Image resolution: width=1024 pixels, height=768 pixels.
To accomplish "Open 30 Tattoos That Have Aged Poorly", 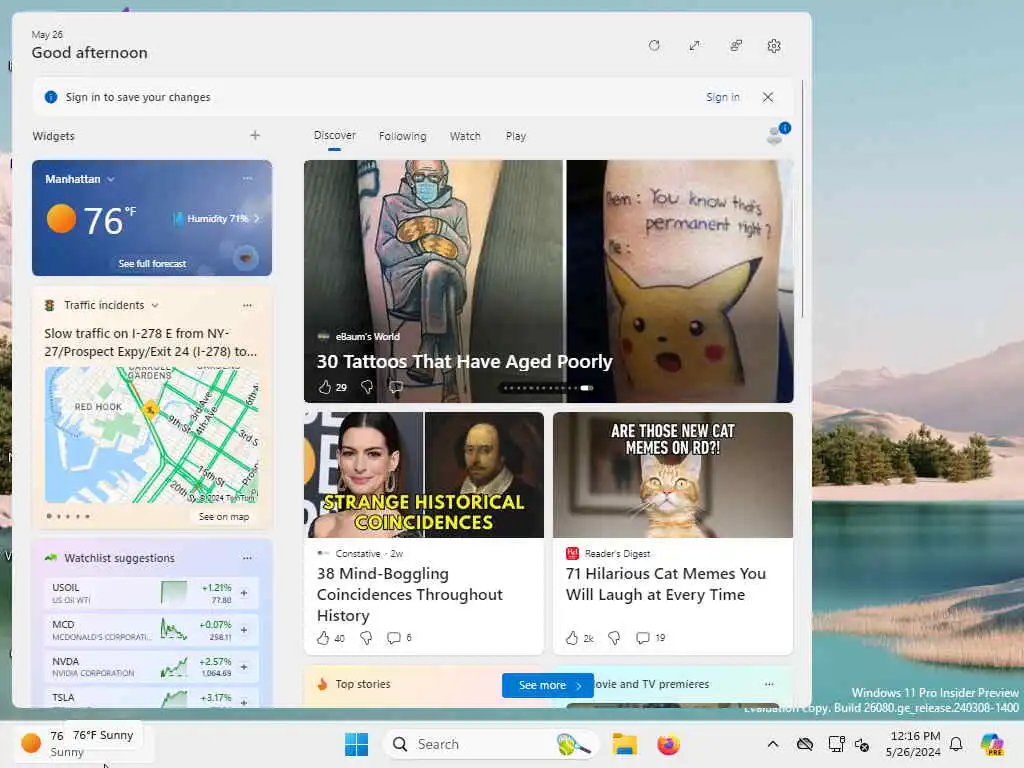I will point(464,362).
